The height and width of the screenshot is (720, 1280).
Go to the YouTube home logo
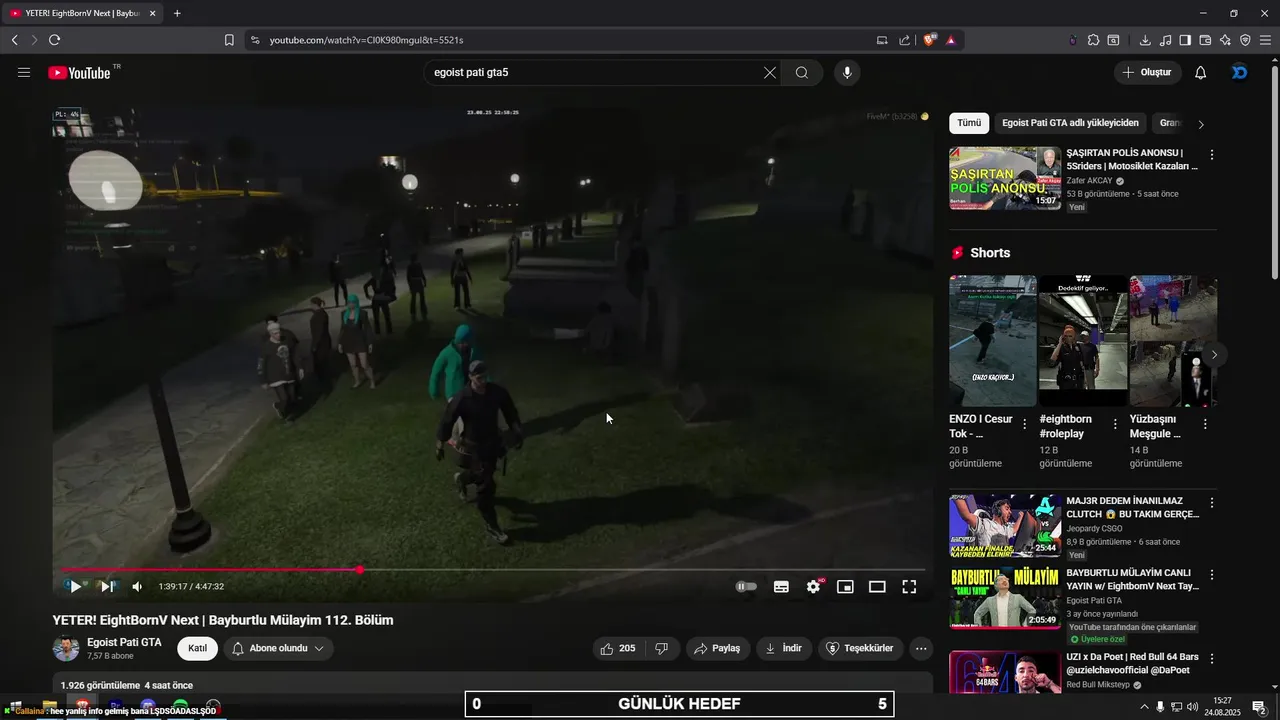click(79, 73)
